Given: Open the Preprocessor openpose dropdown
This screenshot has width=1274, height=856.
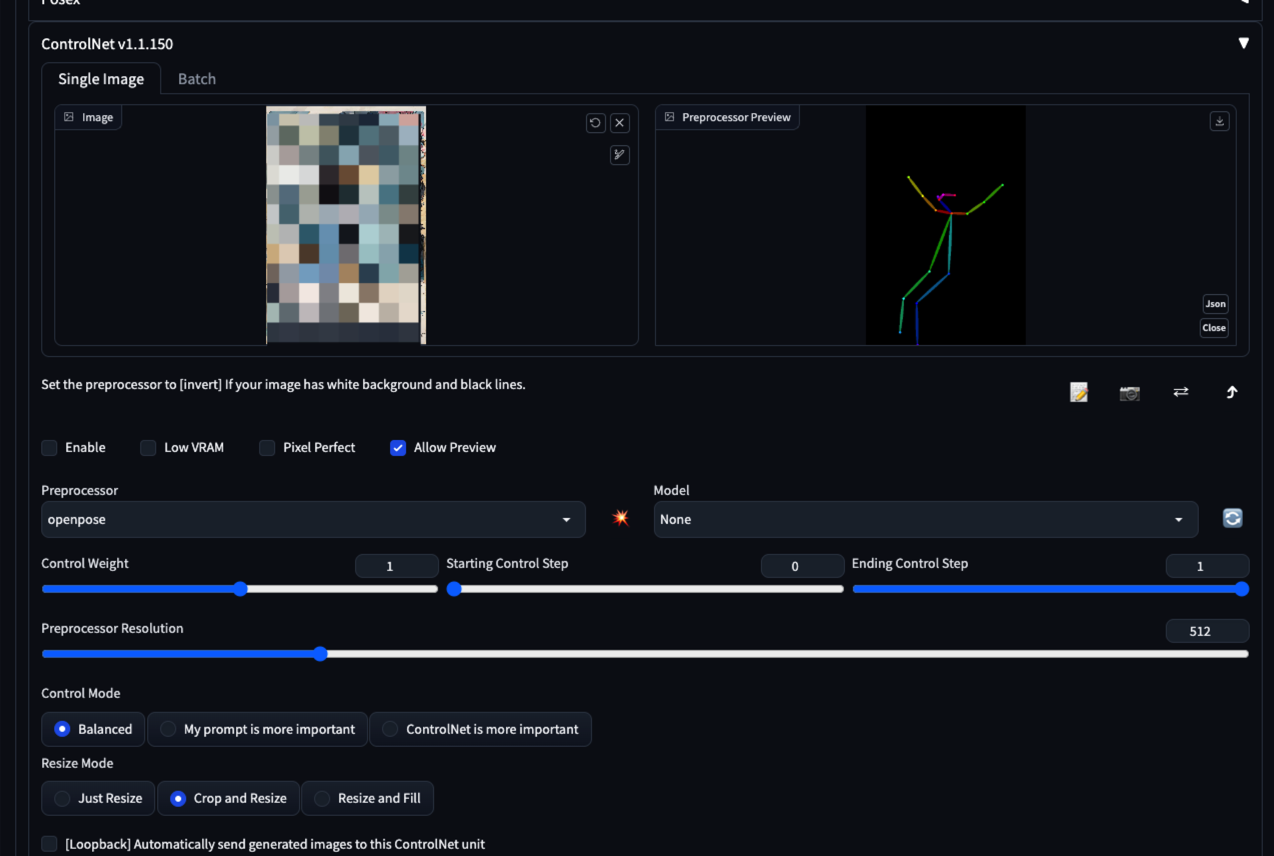Looking at the screenshot, I should 313,520.
